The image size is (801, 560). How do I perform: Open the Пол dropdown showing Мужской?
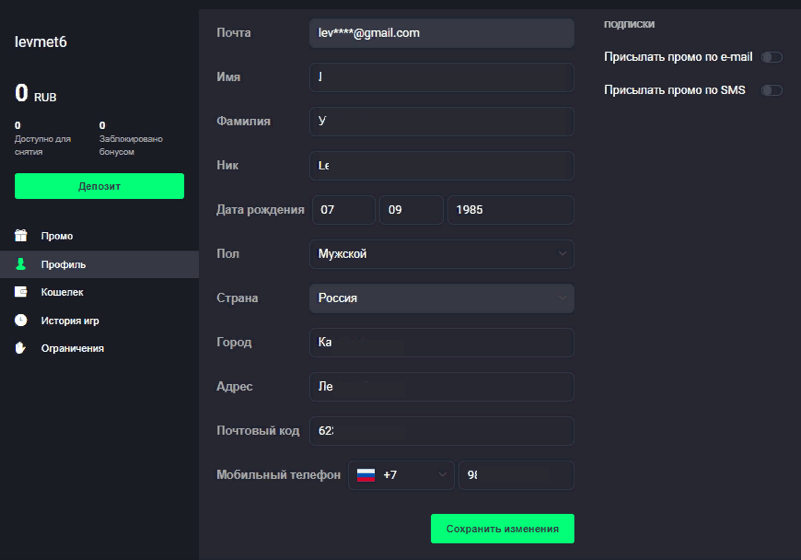(441, 254)
